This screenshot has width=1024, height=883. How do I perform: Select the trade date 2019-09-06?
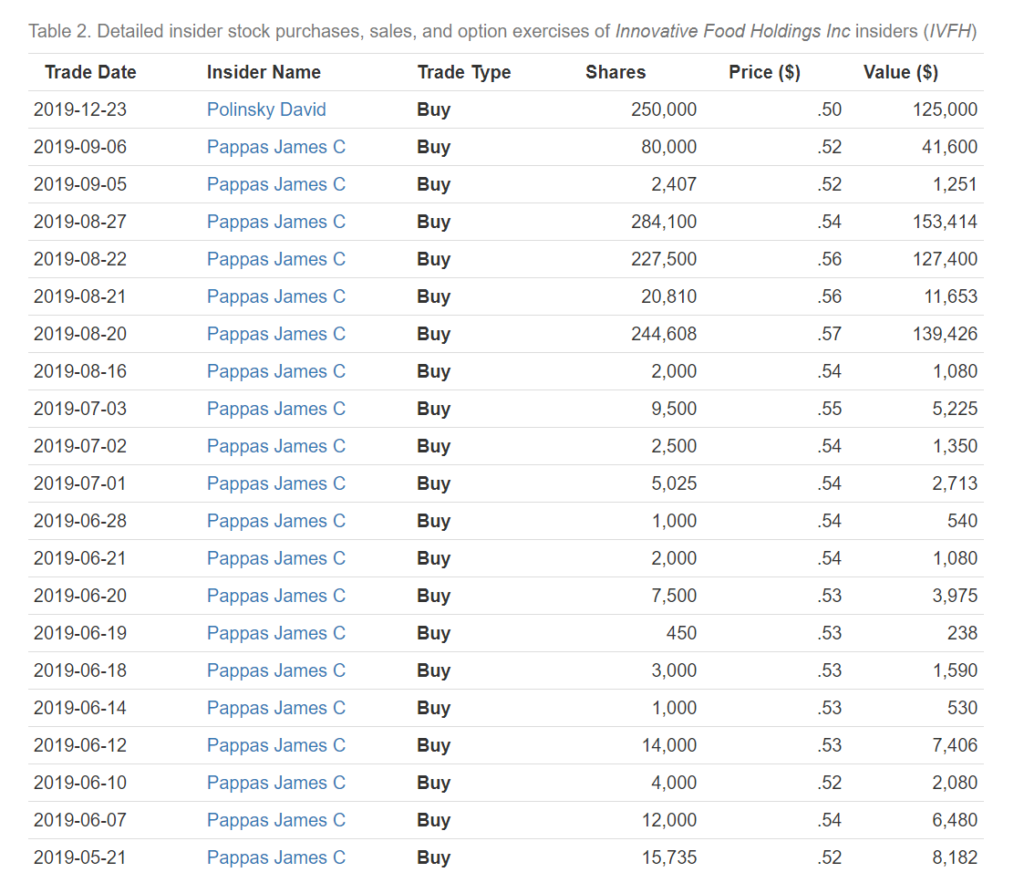pyautogui.click(x=80, y=147)
